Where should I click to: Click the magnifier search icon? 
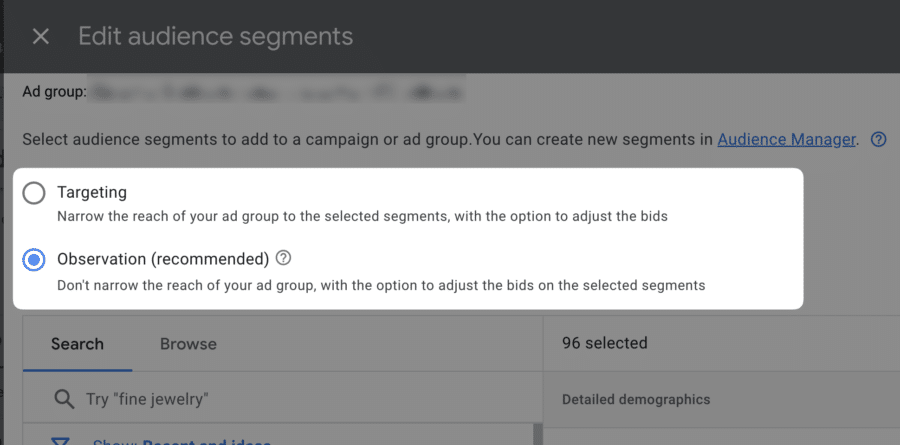(64, 398)
